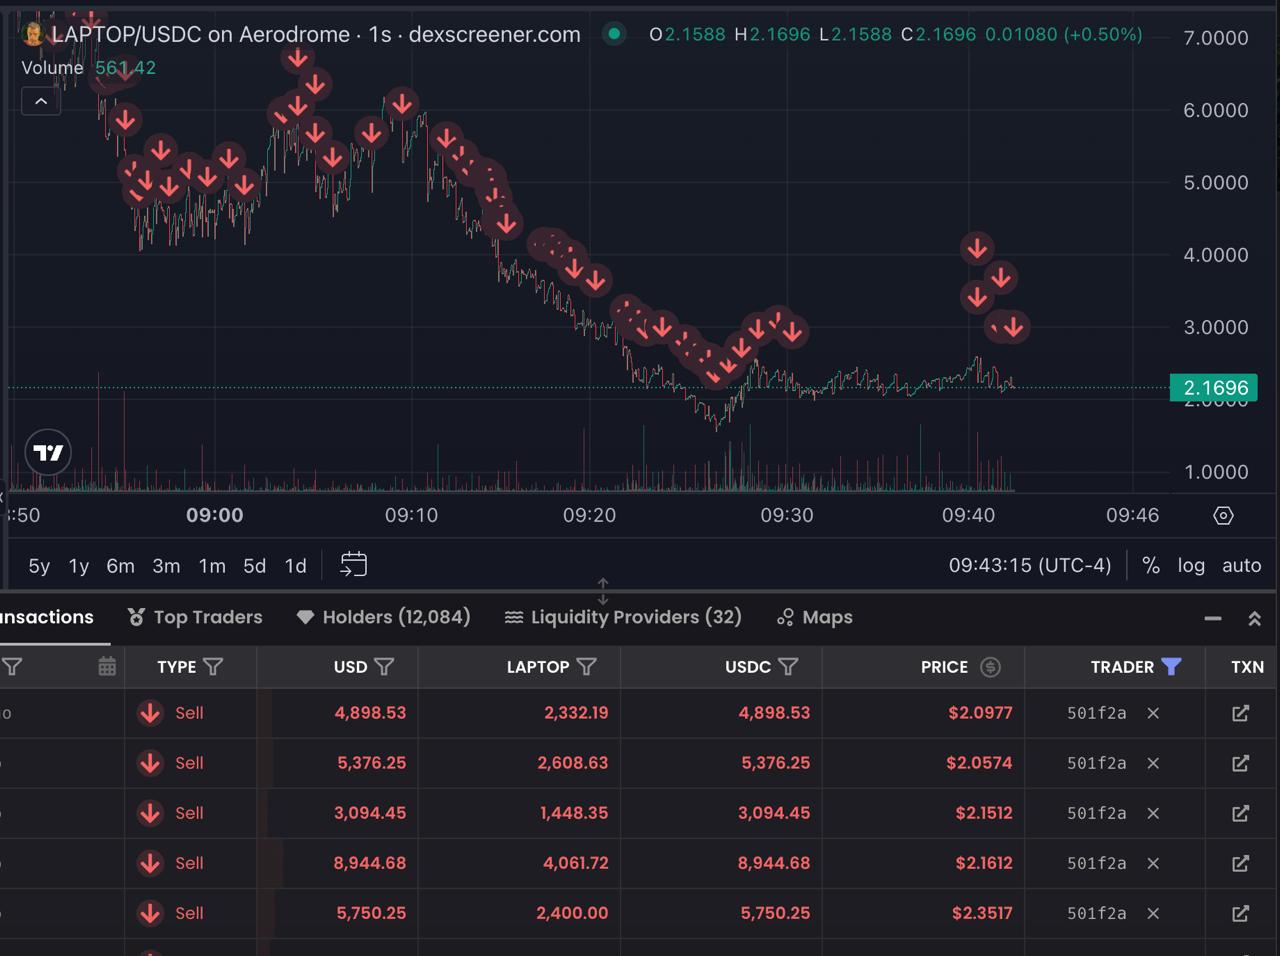Click the dollar icon beside PRICE header
The width and height of the screenshot is (1280, 956).
click(990, 667)
